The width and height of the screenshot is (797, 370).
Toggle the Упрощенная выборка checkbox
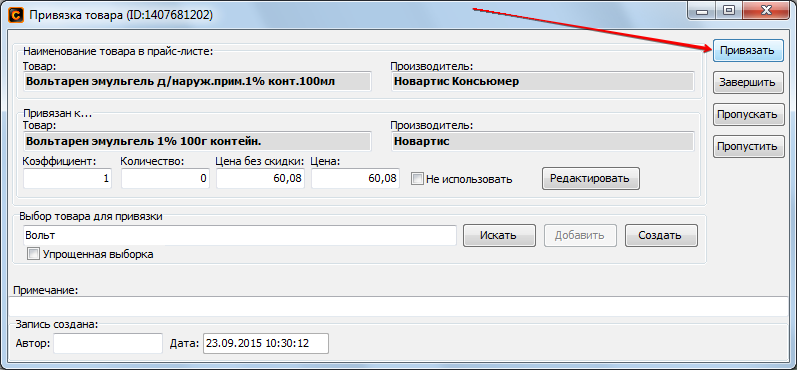[x=34, y=254]
